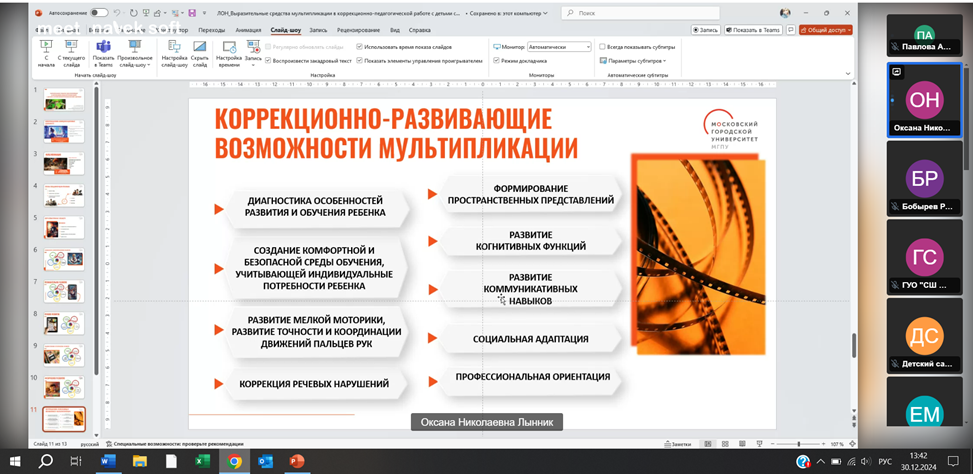Click the 'Запись' button in title area
973x474 pixels.
tap(705, 30)
